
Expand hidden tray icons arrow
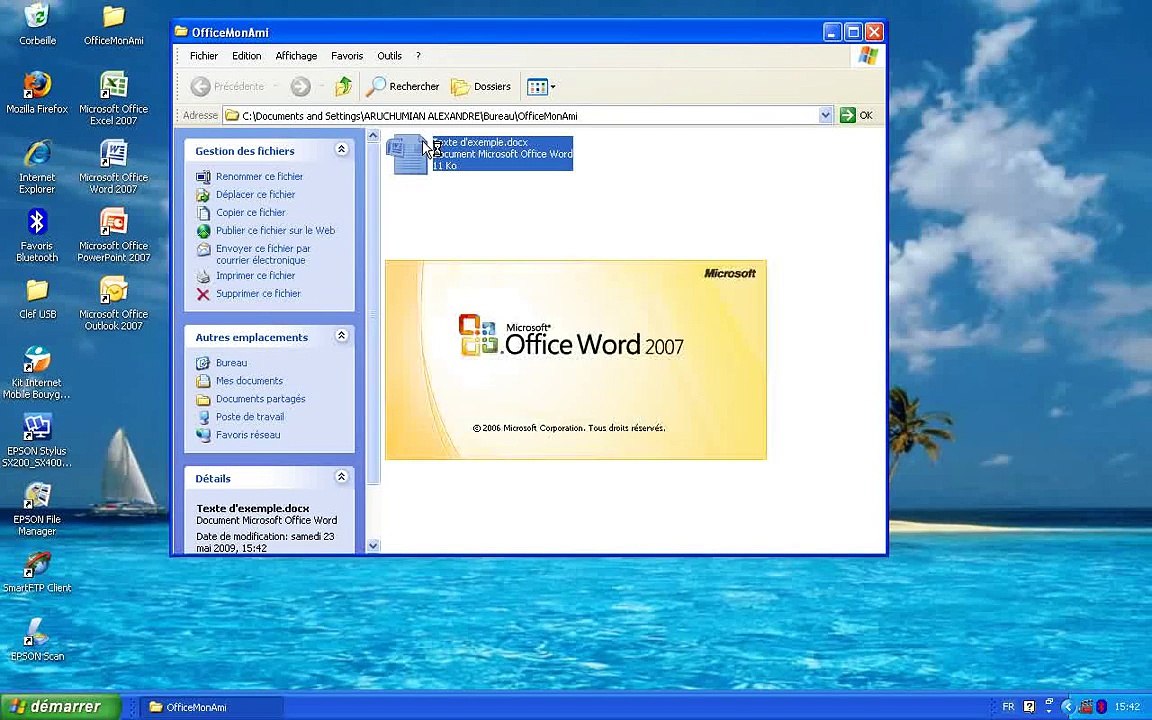point(1068,707)
